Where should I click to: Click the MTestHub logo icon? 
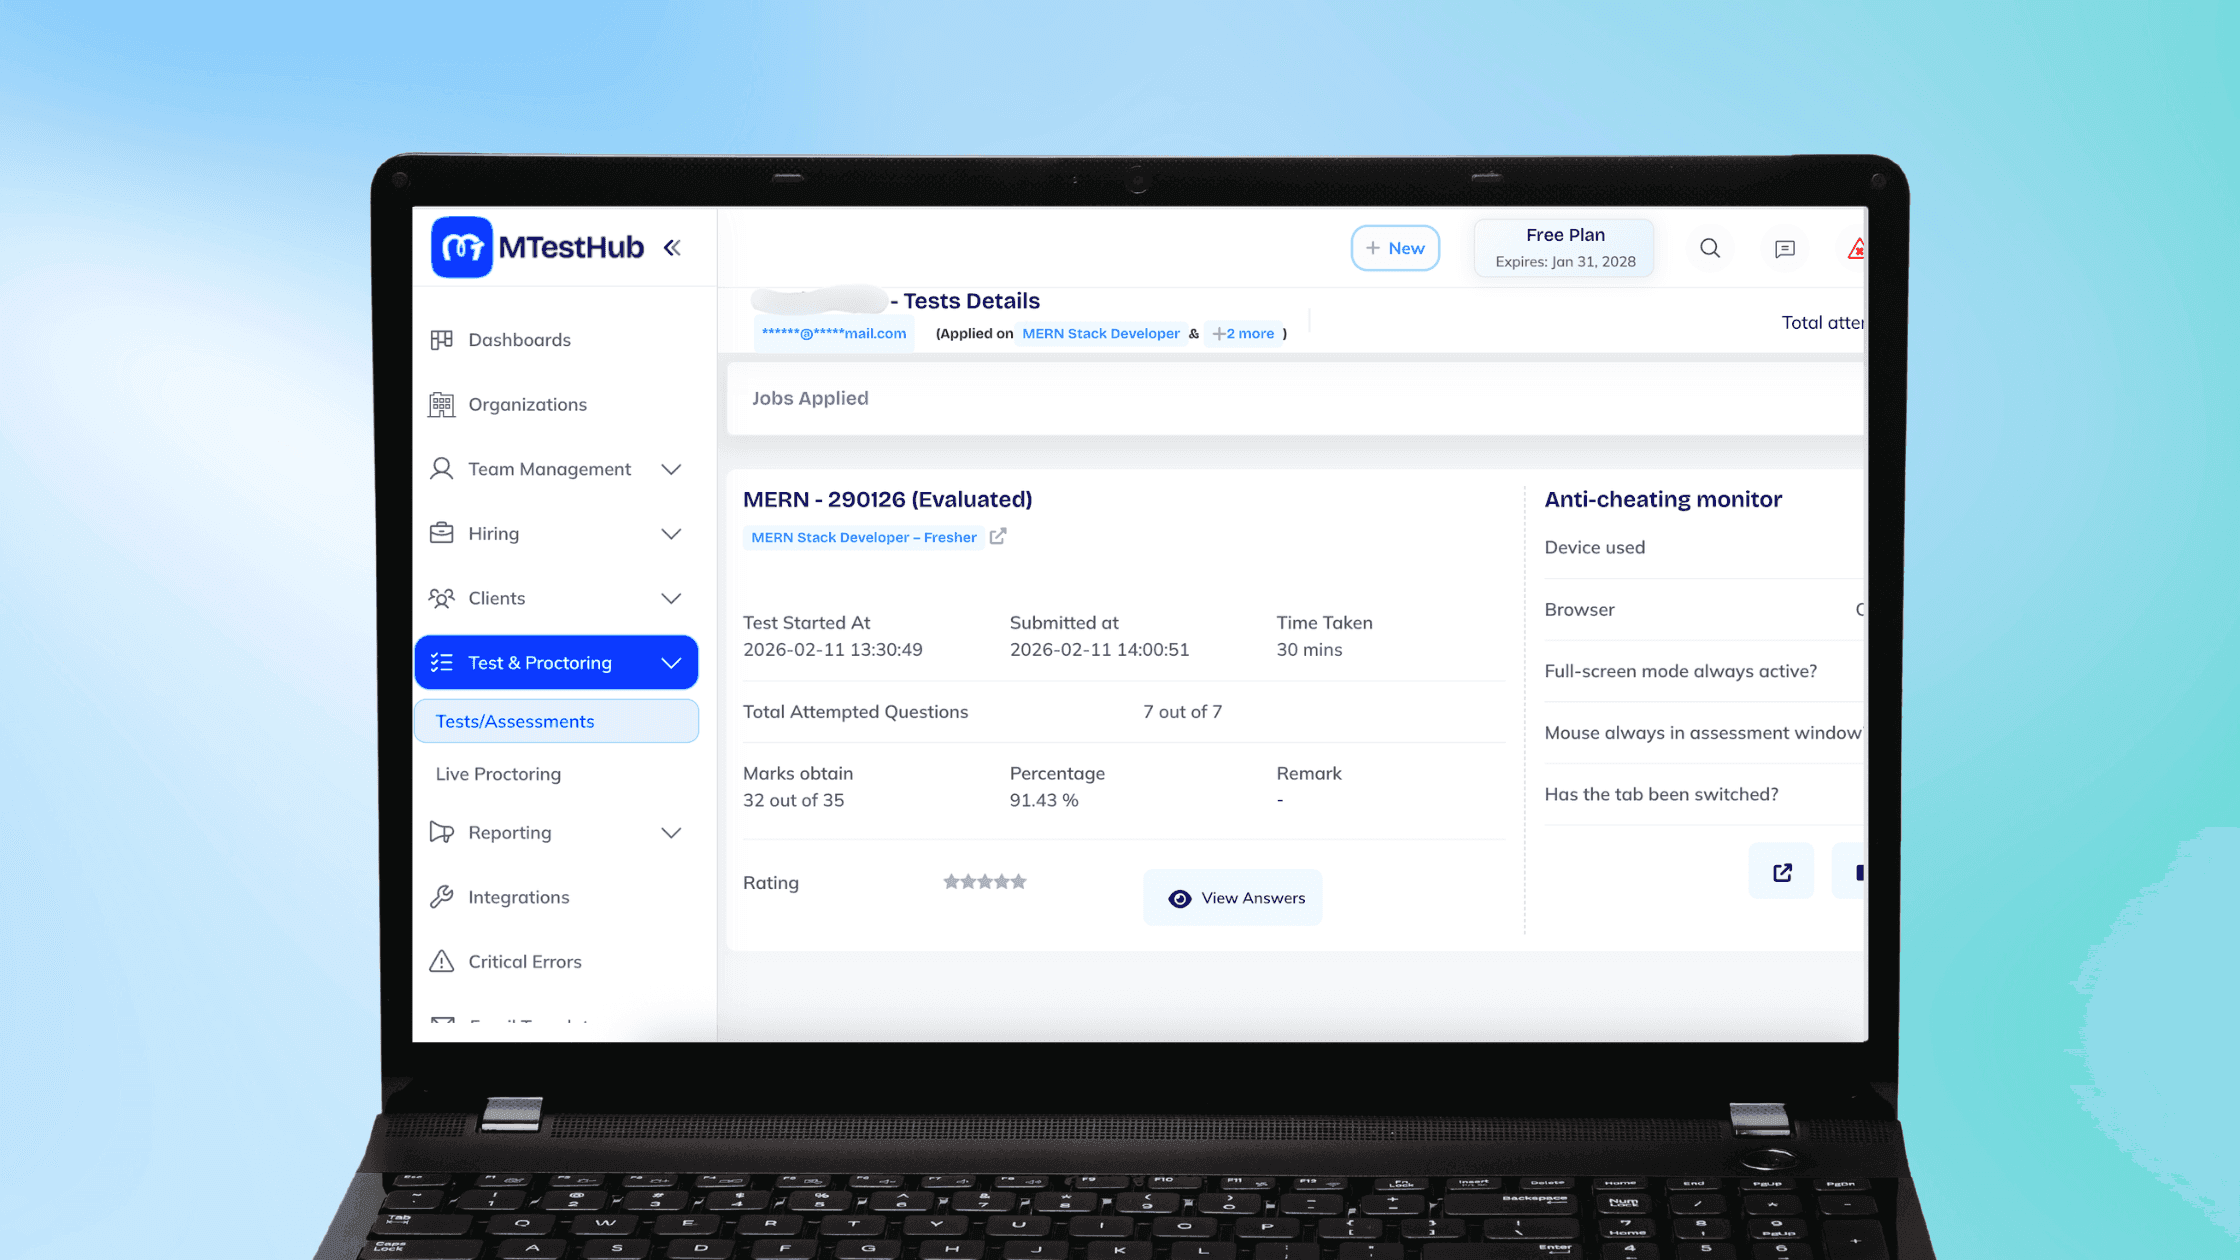click(x=461, y=247)
